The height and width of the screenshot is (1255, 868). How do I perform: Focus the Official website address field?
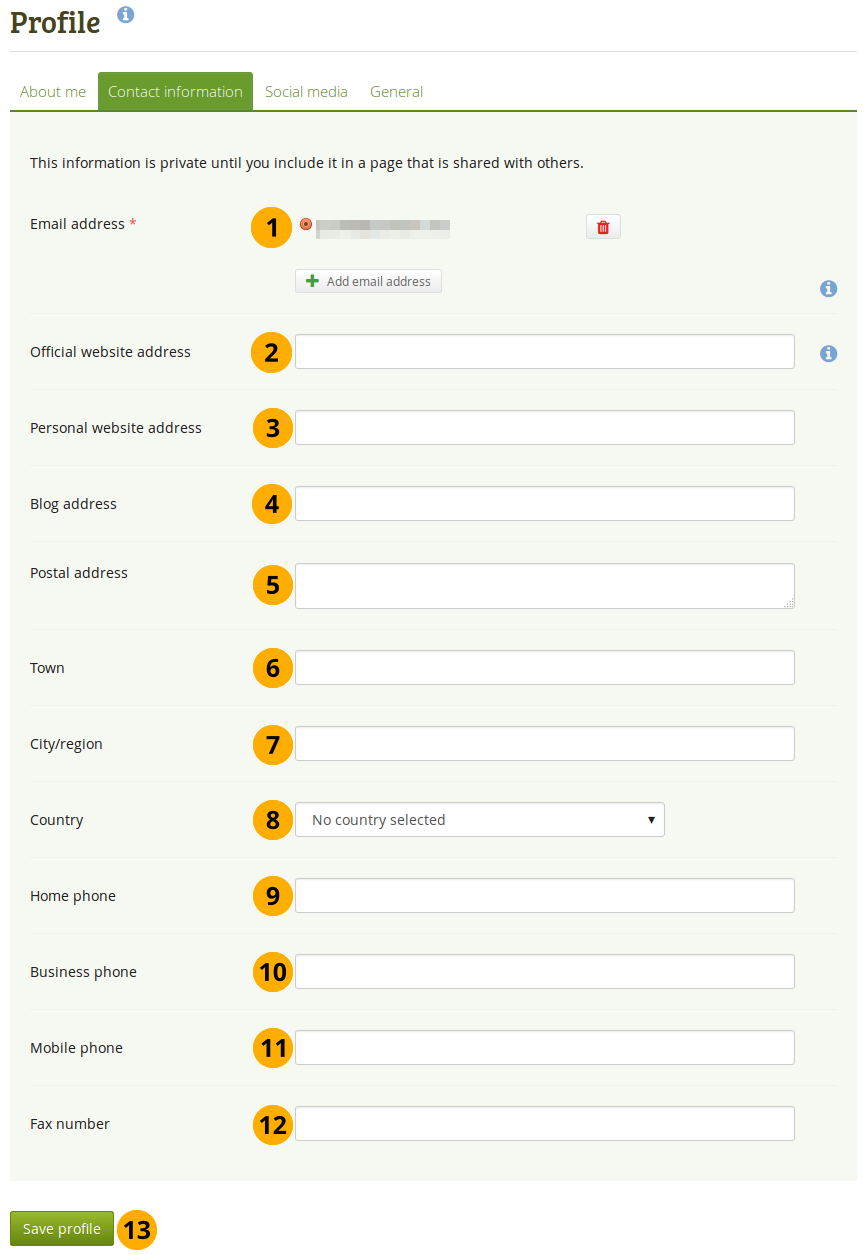[544, 352]
